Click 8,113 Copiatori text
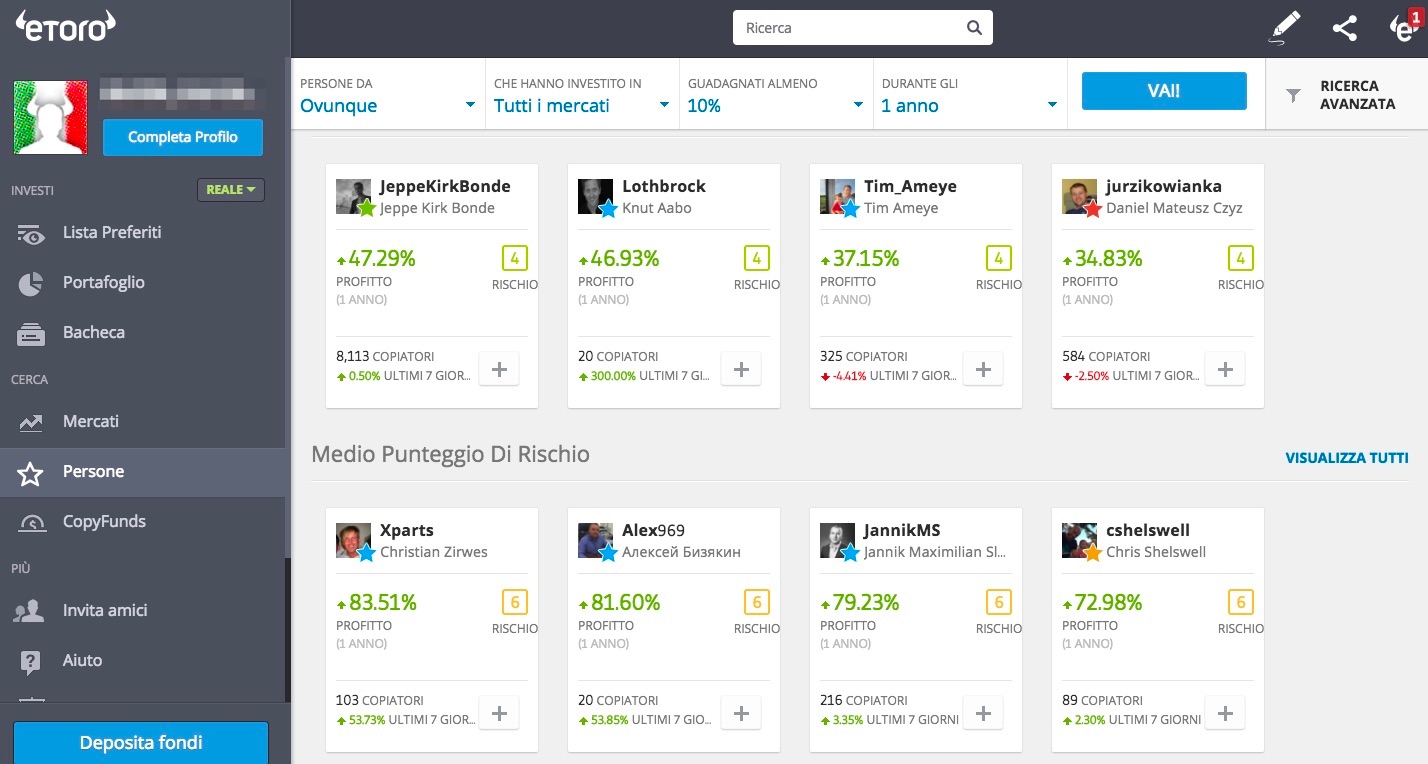 click(385, 356)
